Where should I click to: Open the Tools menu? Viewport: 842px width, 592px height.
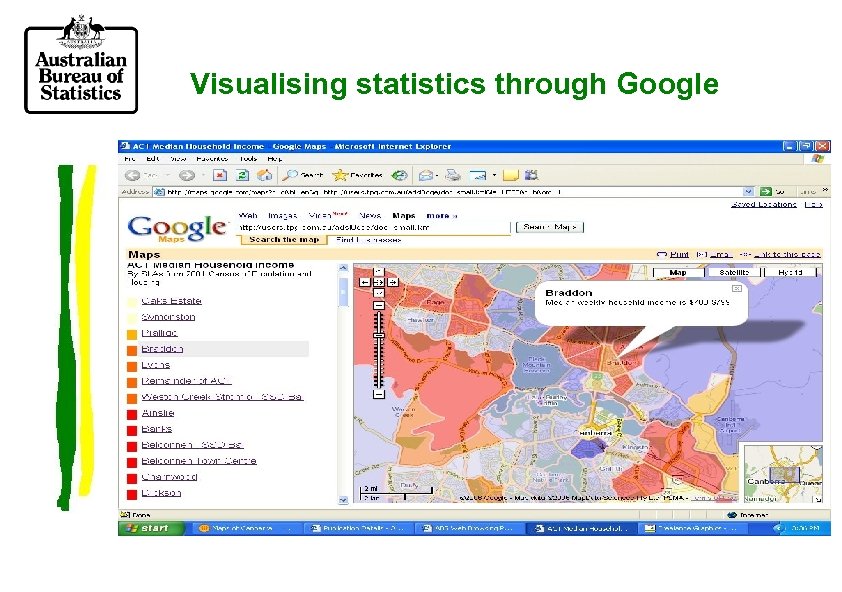248,159
